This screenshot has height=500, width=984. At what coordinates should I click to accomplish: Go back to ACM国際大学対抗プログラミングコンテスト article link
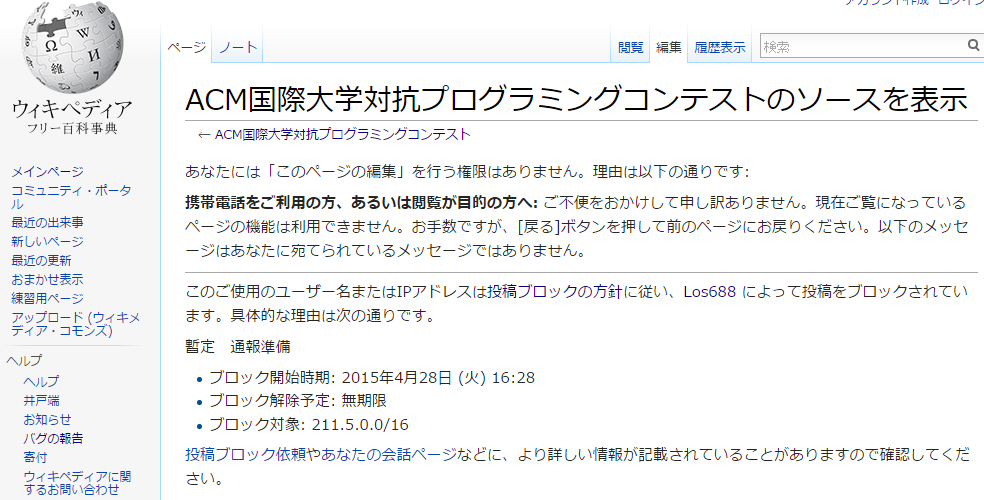(343, 134)
